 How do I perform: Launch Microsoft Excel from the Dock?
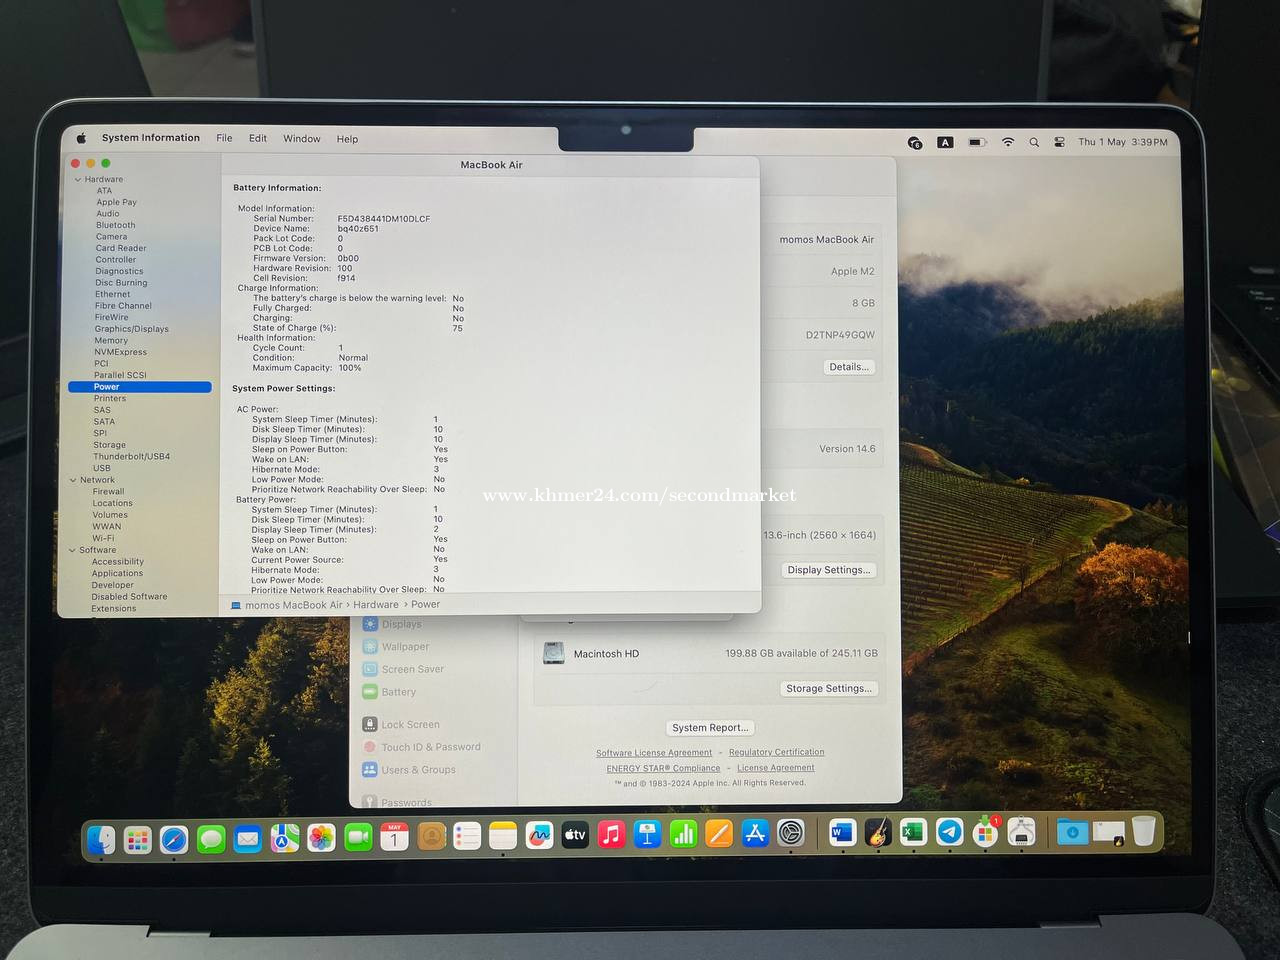(x=913, y=831)
